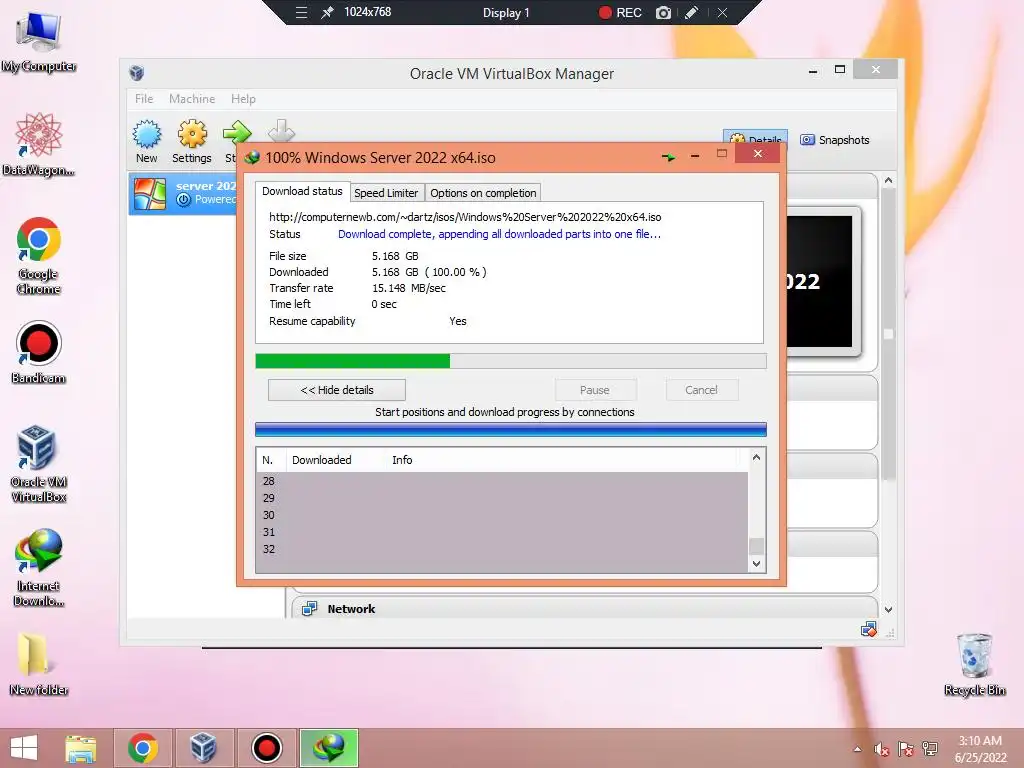Click the Info column header
The width and height of the screenshot is (1024, 768).
pyautogui.click(x=402, y=460)
